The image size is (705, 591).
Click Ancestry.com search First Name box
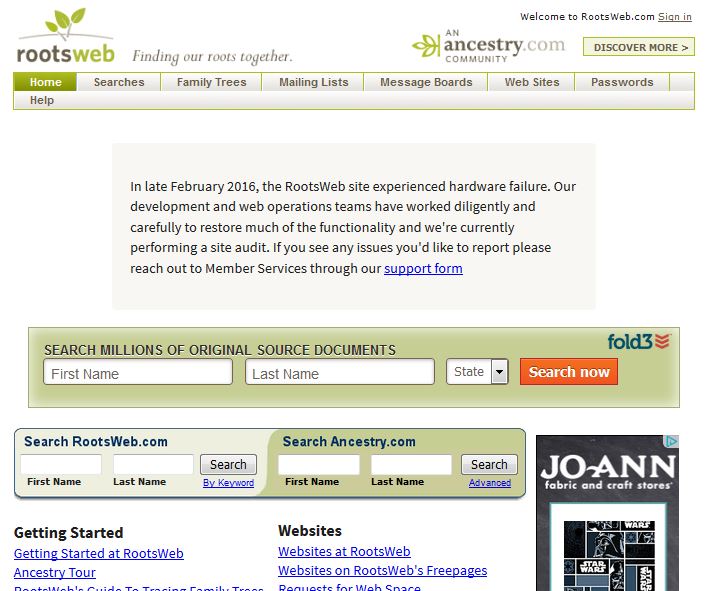pos(319,464)
